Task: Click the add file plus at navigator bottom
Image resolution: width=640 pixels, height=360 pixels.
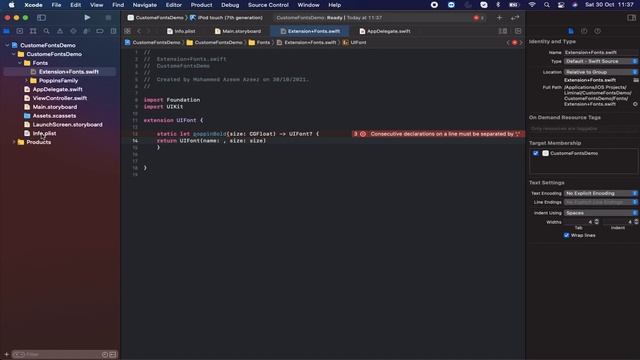Action: click(x=7, y=354)
